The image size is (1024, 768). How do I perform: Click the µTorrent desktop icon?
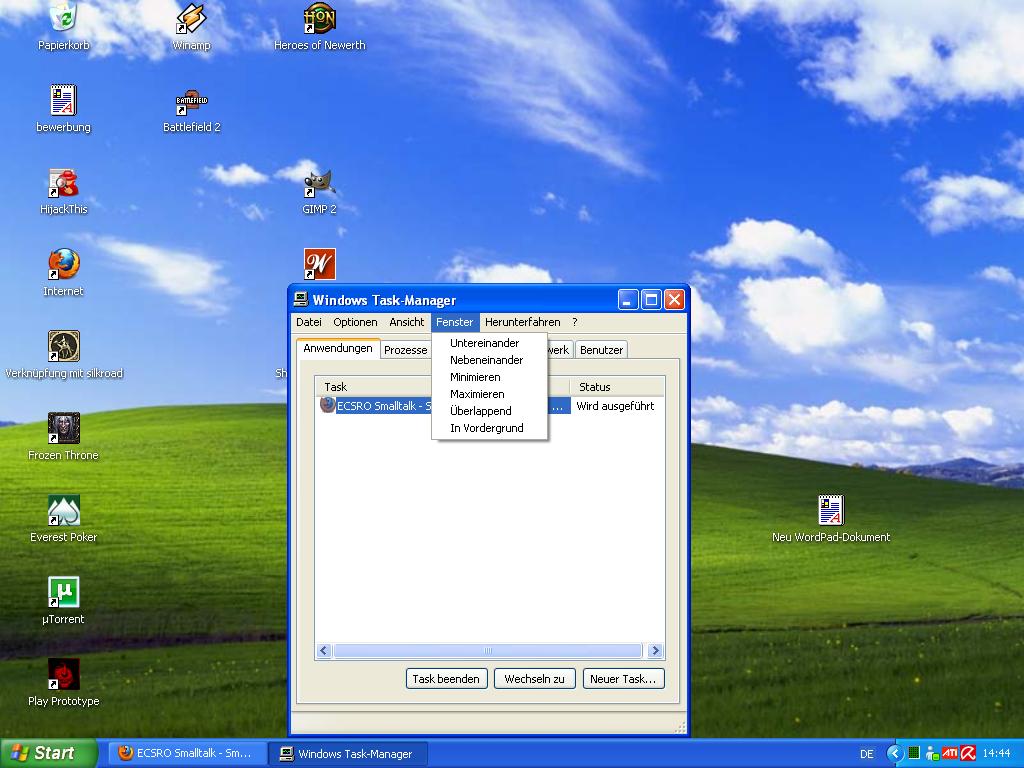pos(63,593)
